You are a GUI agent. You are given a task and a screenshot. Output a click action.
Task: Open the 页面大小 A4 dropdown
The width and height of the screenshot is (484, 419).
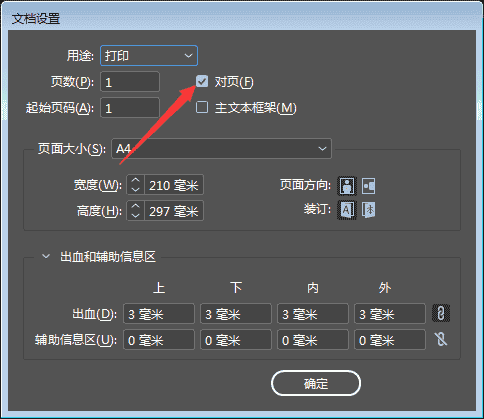(x=221, y=148)
